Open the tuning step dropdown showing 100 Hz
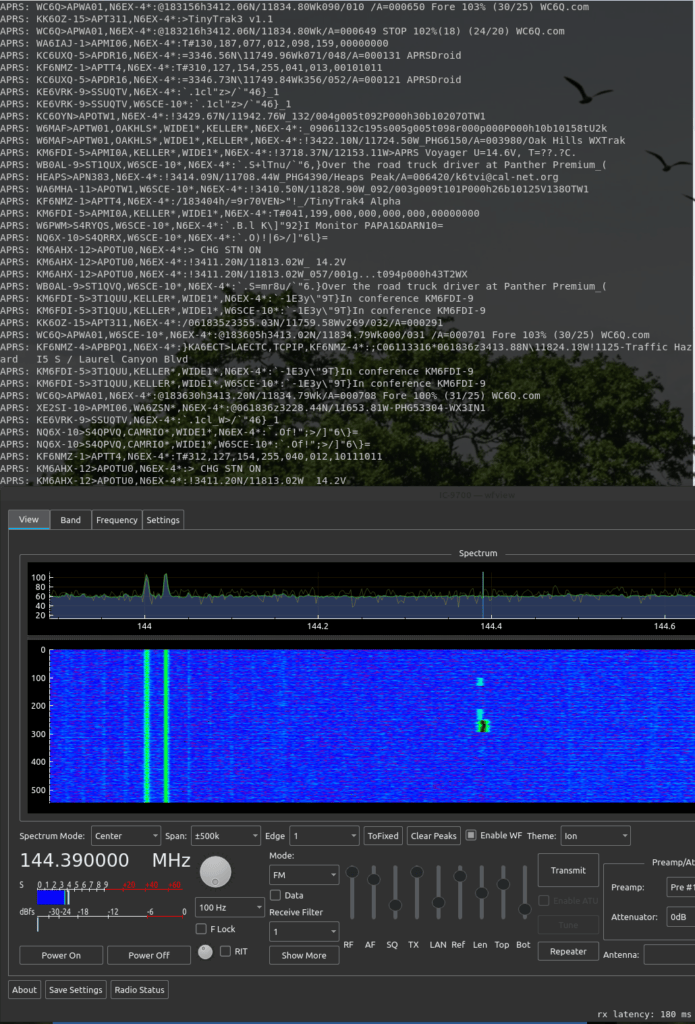The width and height of the screenshot is (695, 1024). pos(230,907)
